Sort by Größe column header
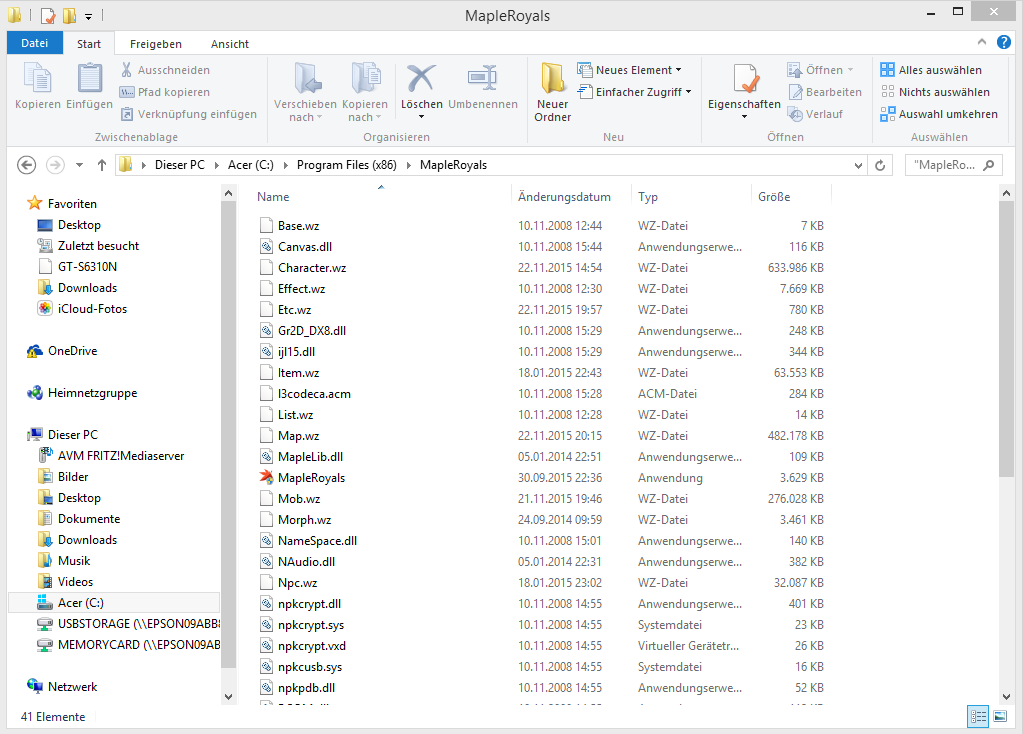 point(774,197)
